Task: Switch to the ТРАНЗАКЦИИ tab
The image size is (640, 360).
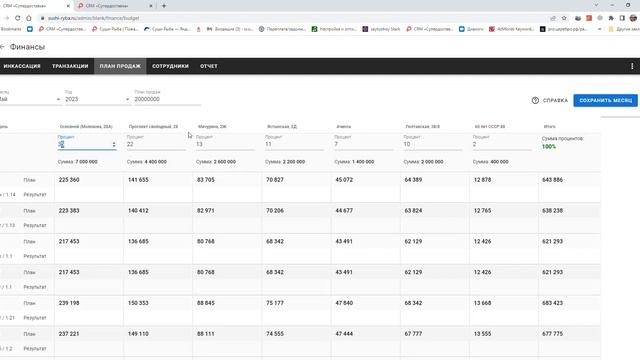Action: (x=70, y=66)
